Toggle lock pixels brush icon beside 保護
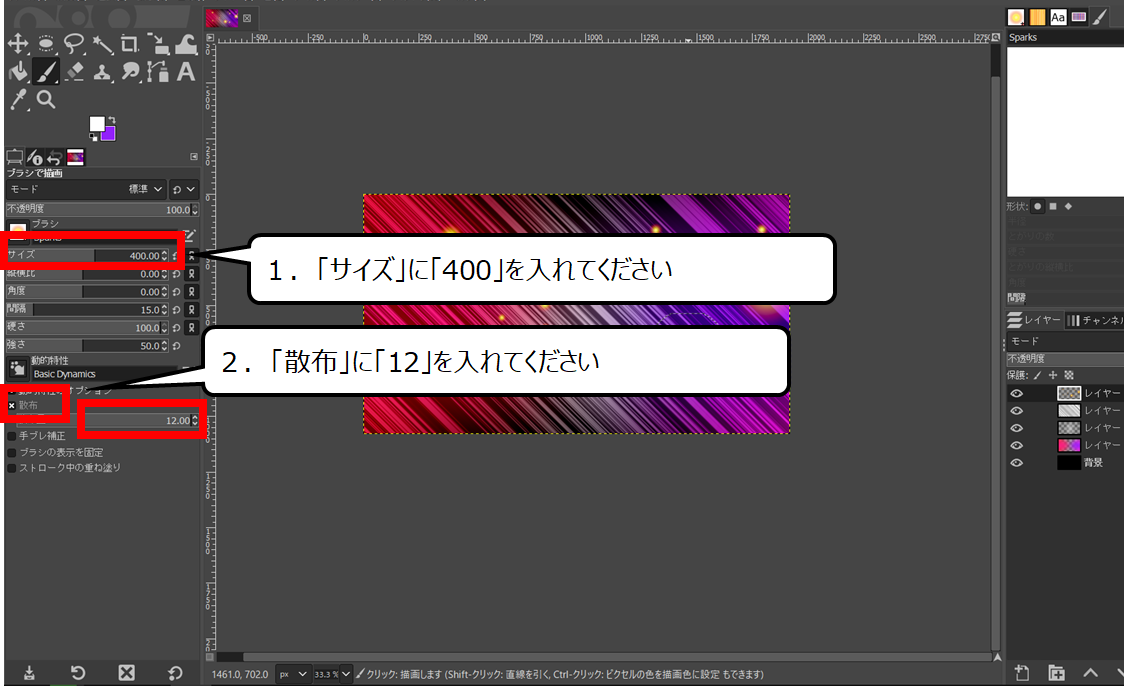 point(1037,375)
